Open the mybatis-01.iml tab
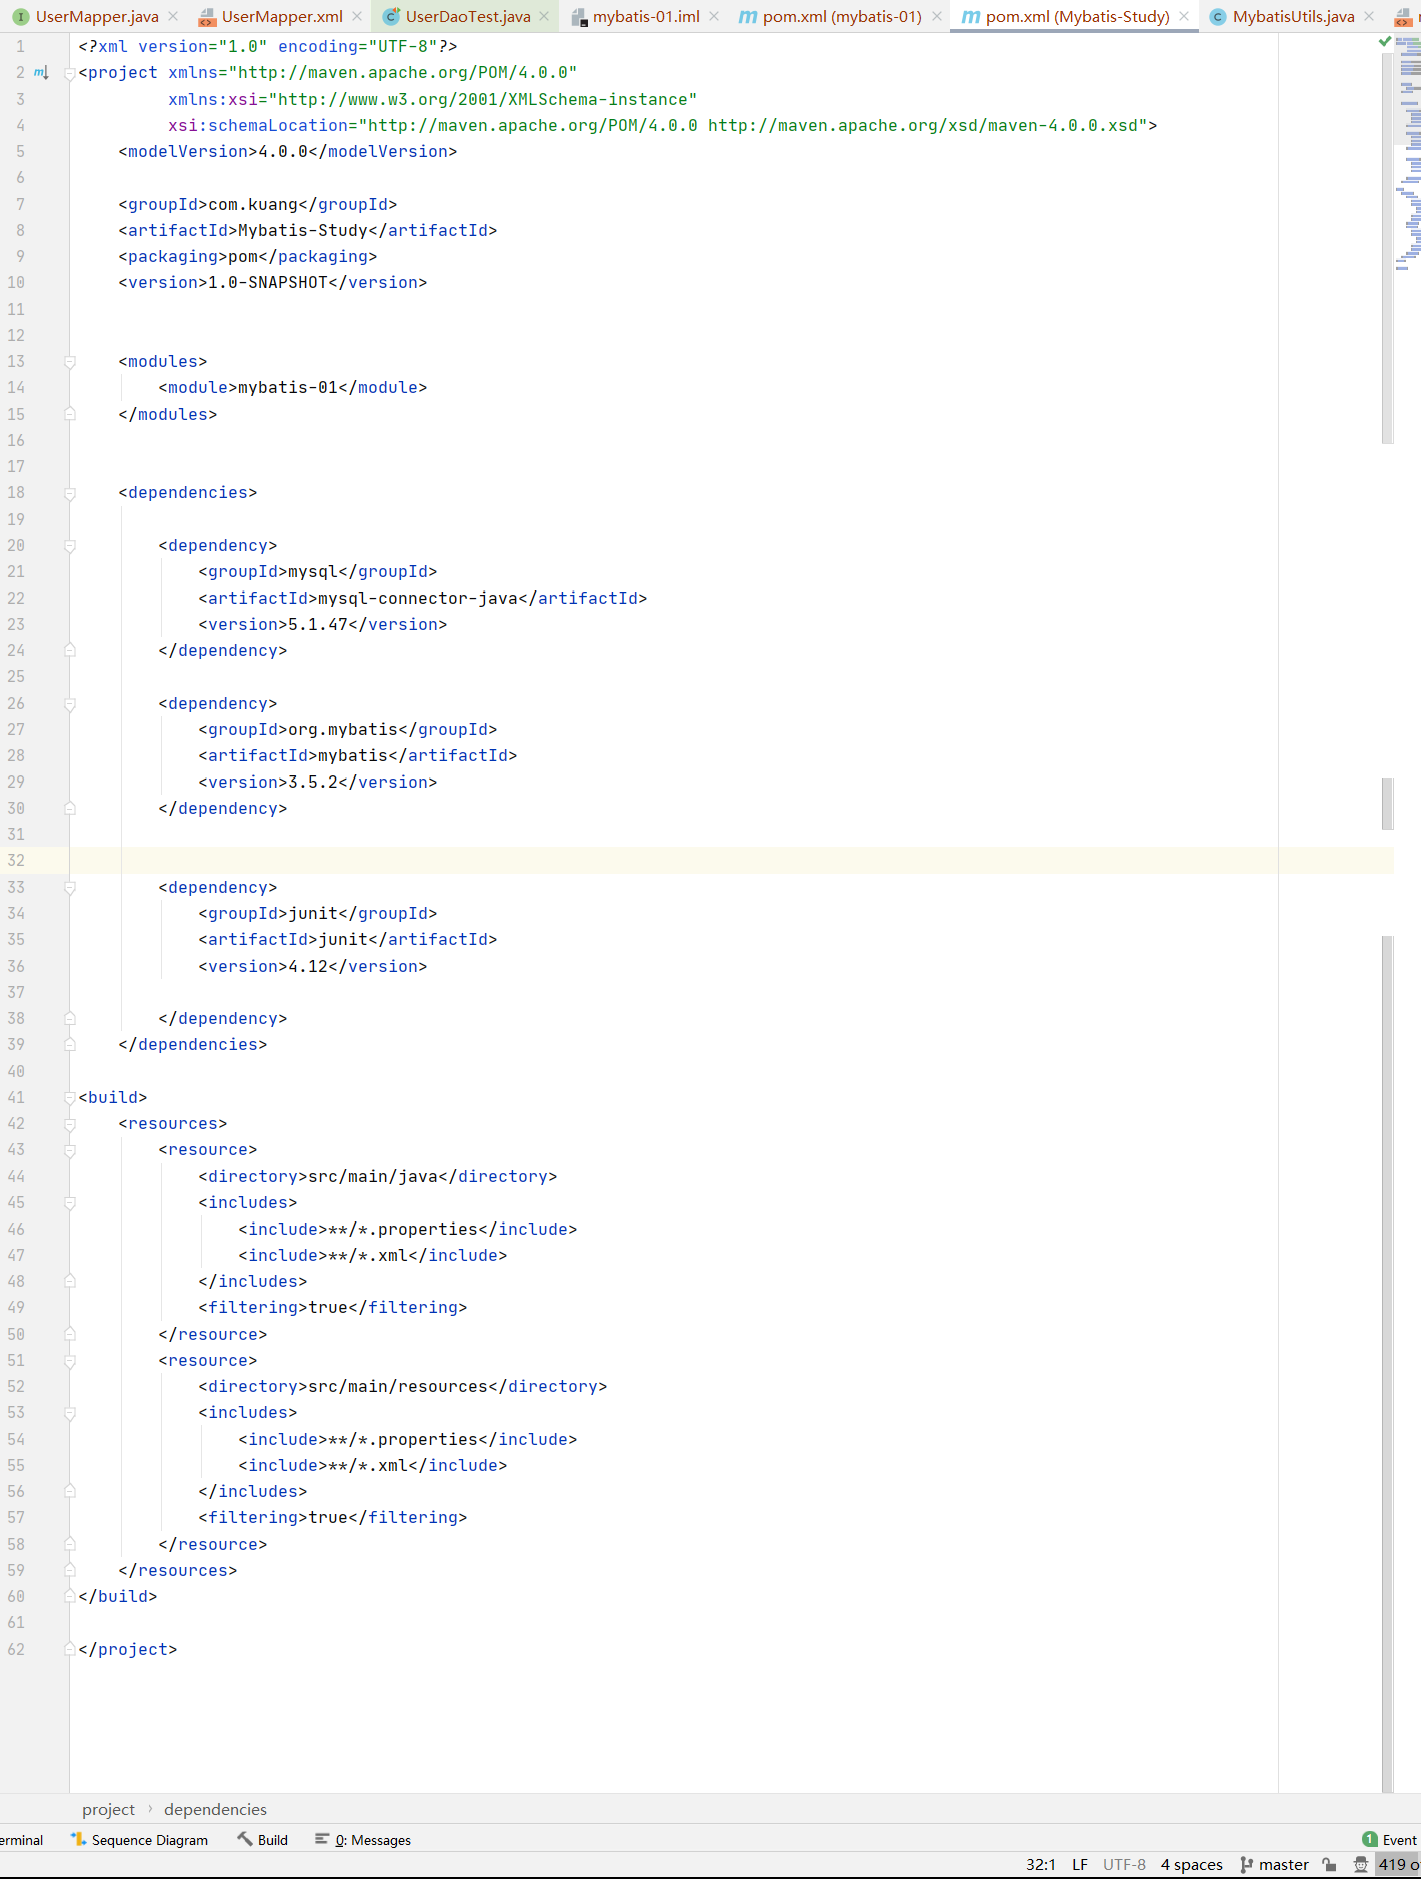The image size is (1421, 1879). click(x=646, y=16)
